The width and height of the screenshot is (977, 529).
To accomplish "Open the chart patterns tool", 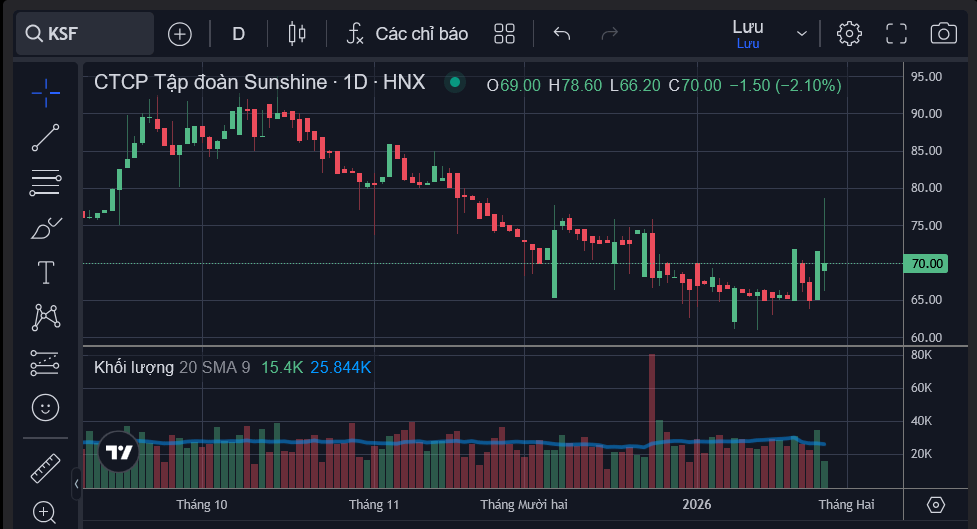I will 45,317.
